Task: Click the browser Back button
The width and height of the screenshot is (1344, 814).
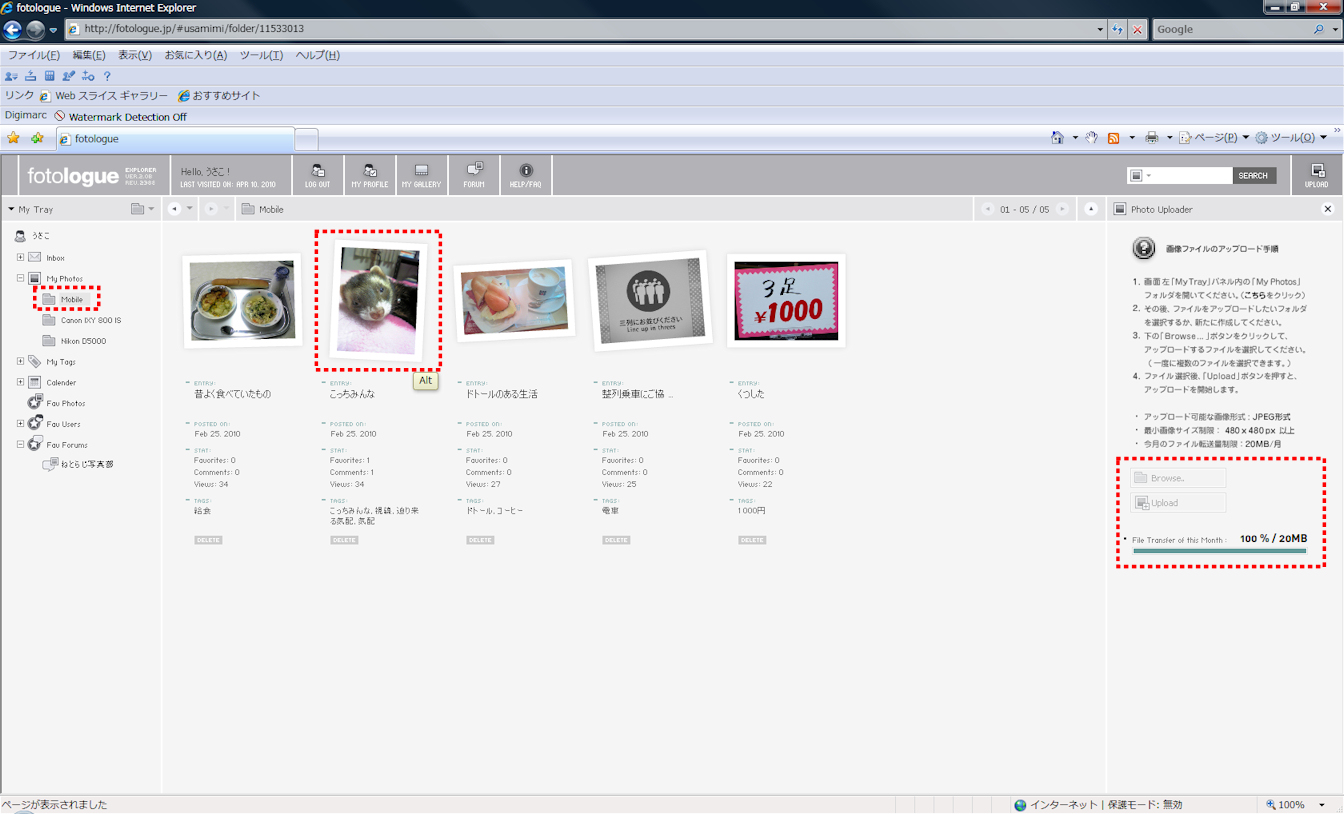Action: pyautogui.click(x=12, y=29)
